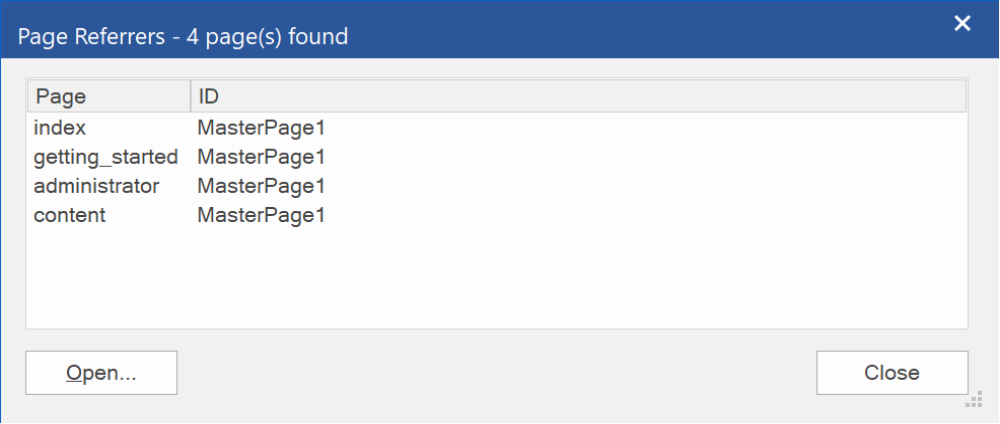
Task: Click the divider between Page and ID headers
Action: (191, 96)
